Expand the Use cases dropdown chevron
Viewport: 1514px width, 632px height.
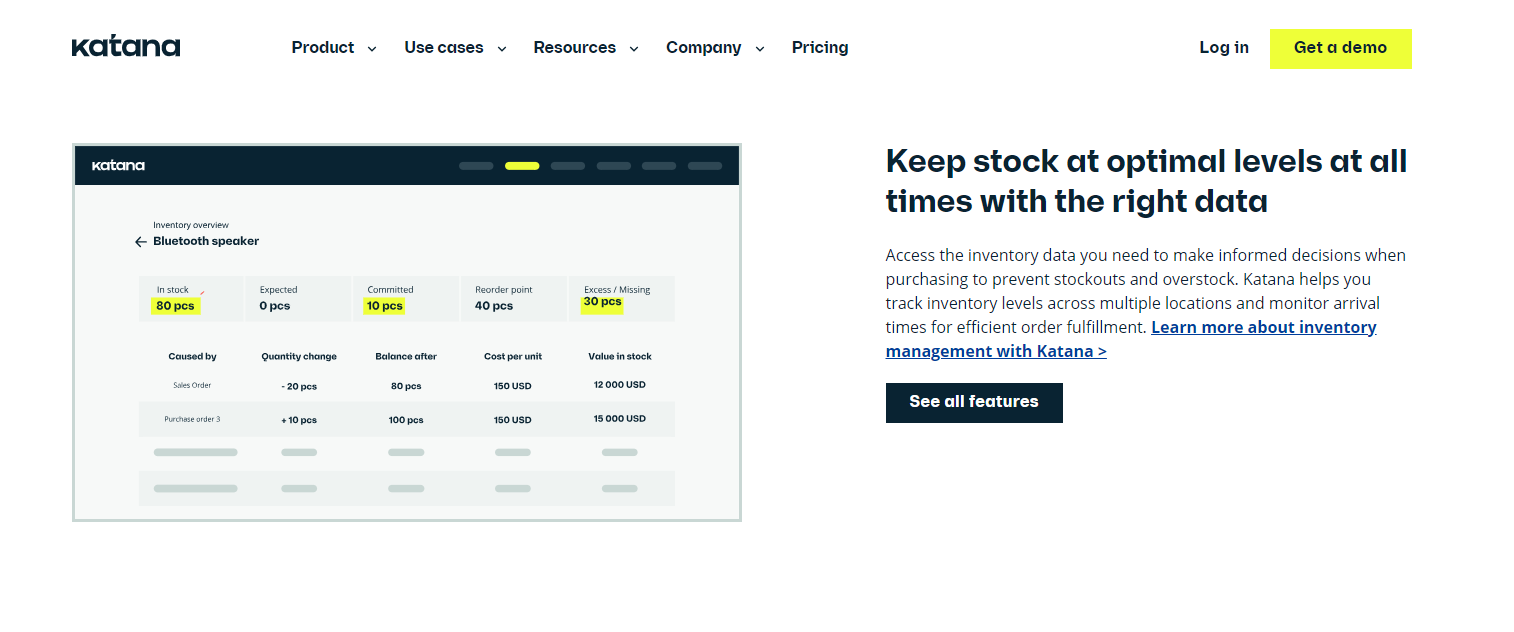point(502,48)
